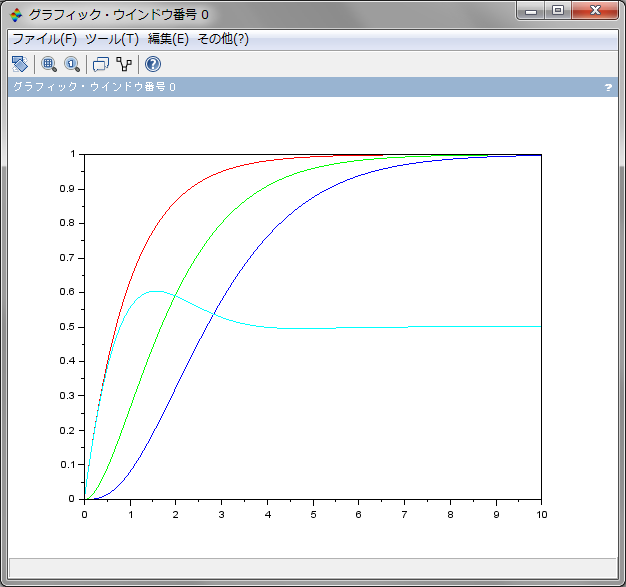
Task: Select the rotate tool in toolbar
Action: tap(19, 64)
